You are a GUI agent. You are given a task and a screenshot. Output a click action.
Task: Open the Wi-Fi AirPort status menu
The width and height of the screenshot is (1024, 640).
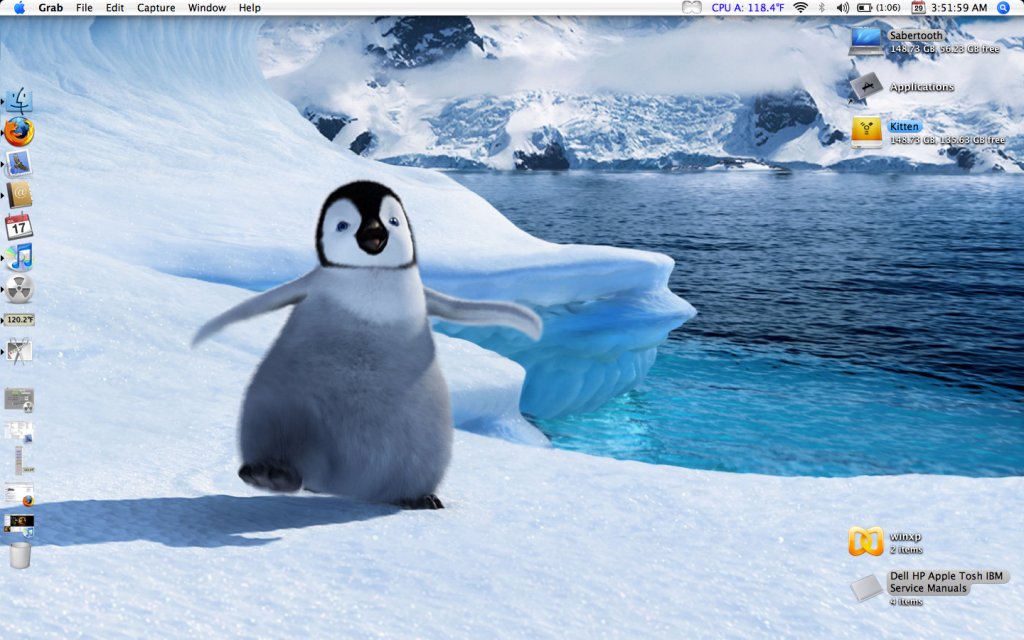800,8
